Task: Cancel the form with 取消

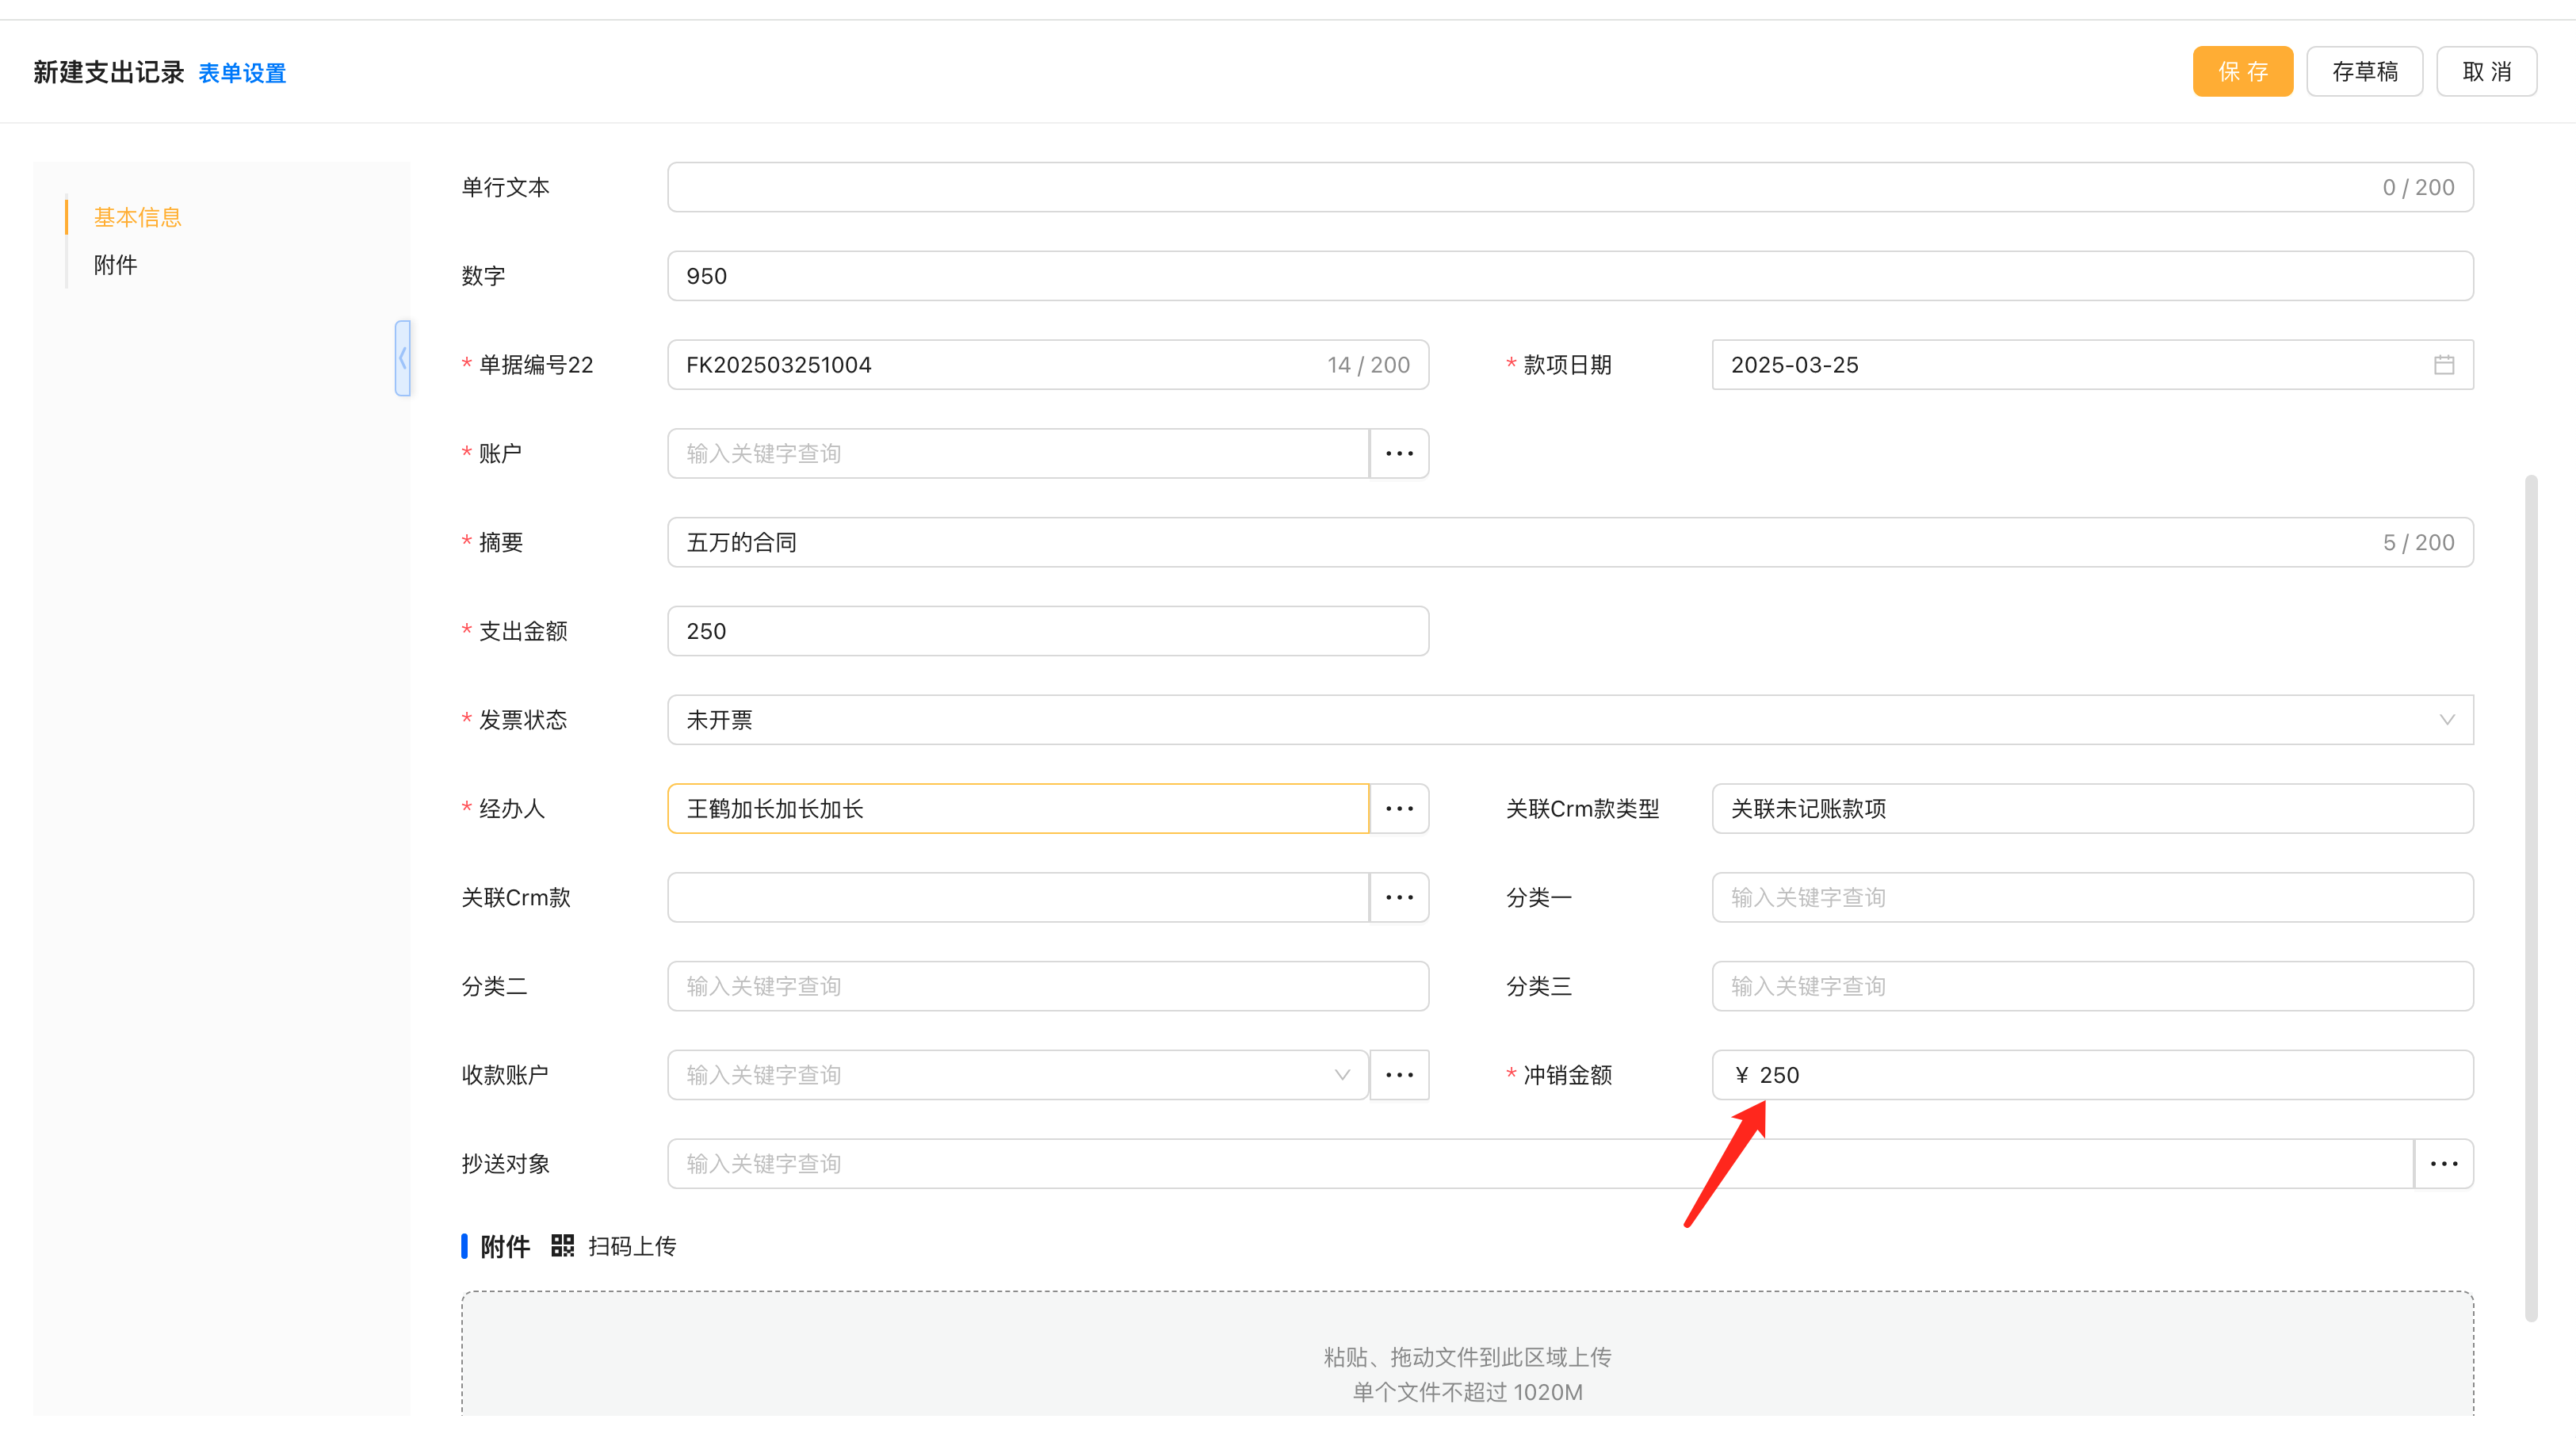Action: [x=2487, y=72]
